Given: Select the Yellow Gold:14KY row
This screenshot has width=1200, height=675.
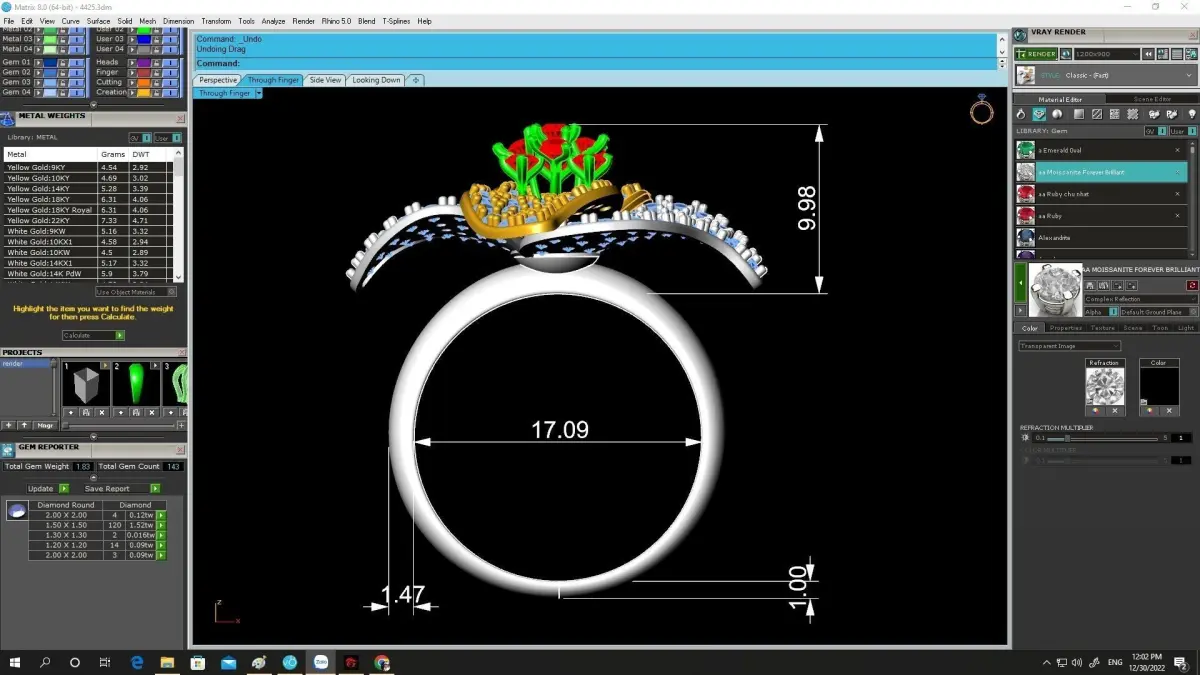Looking at the screenshot, I should 88,188.
